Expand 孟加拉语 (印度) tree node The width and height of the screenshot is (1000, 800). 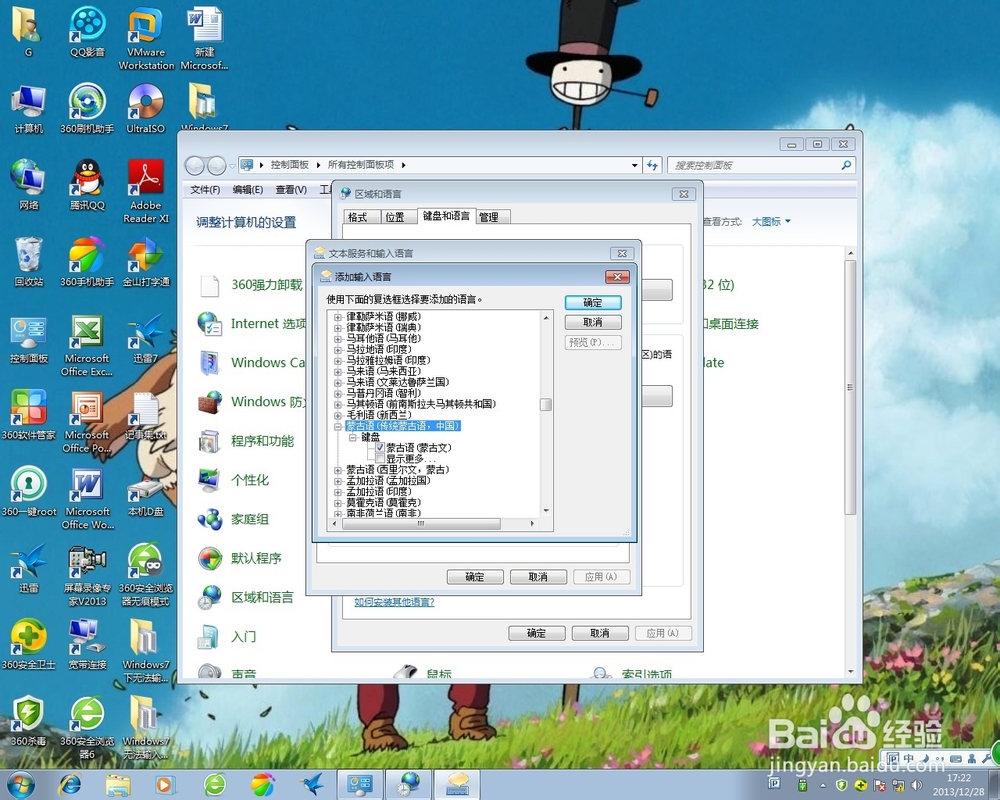[x=338, y=492]
